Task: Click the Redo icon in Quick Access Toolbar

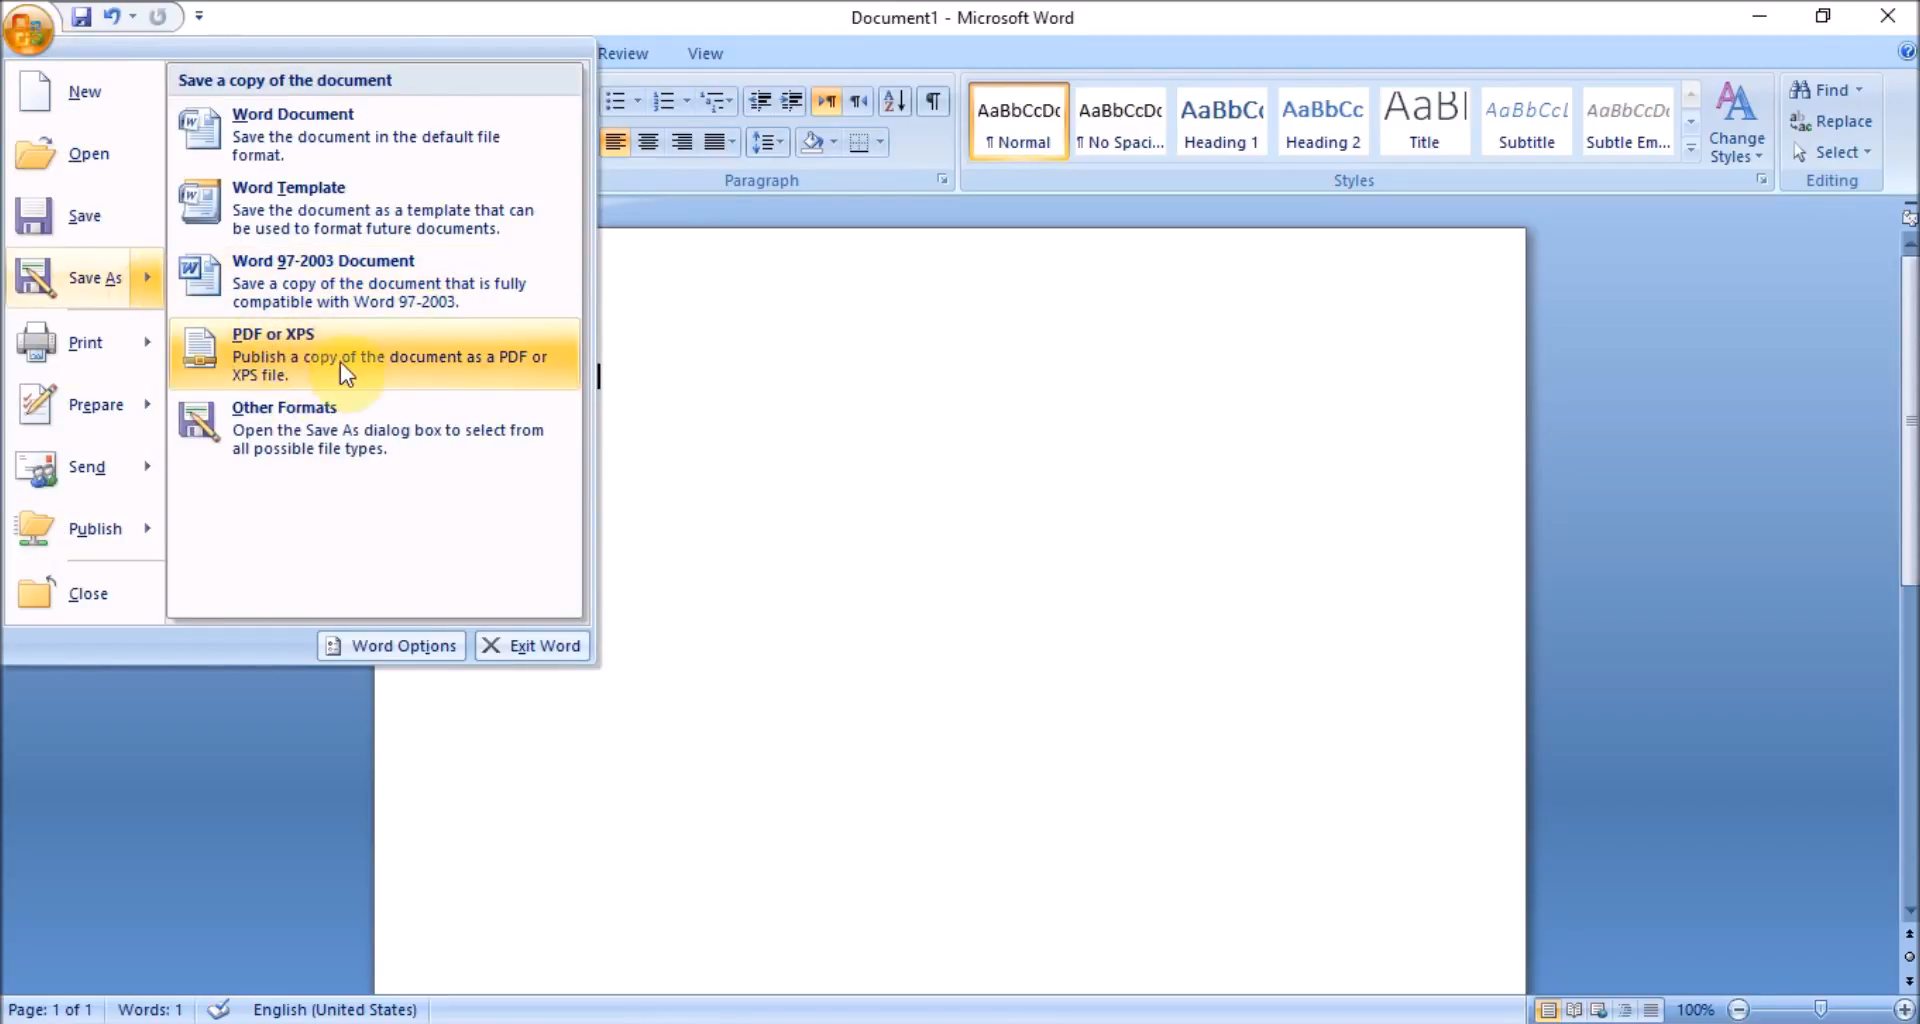Action: 157,17
